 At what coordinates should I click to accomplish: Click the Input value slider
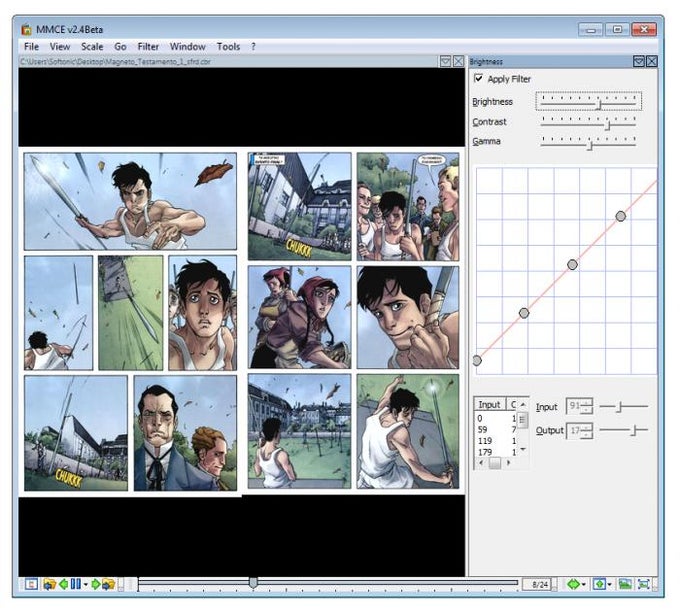623,406
